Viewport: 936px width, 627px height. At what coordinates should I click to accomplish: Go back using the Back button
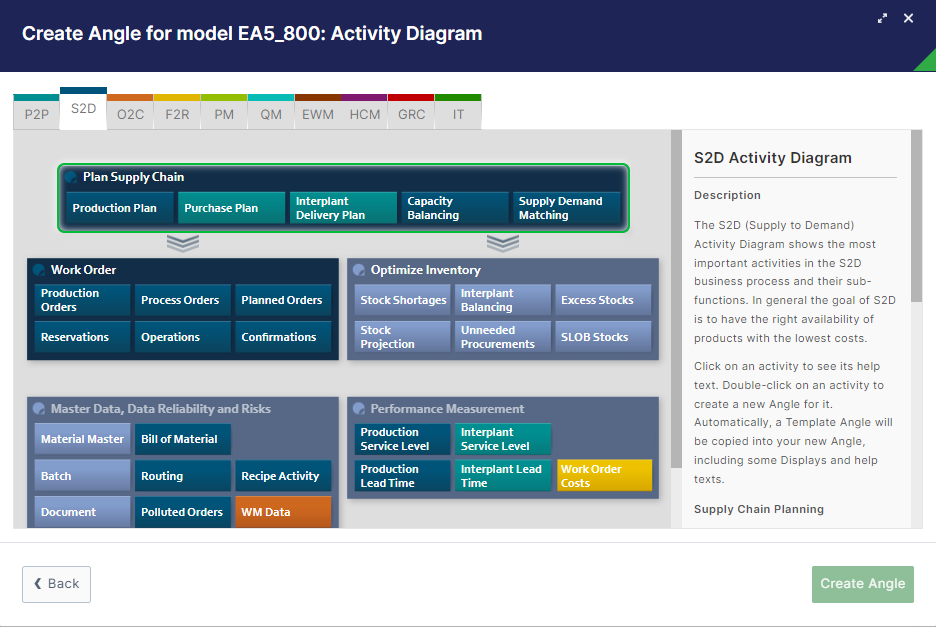[56, 584]
